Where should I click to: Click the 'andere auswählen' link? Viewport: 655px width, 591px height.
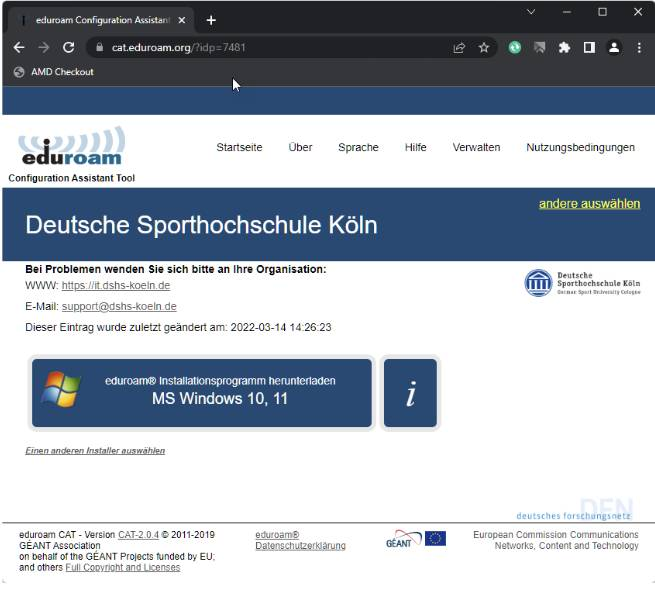pos(589,204)
